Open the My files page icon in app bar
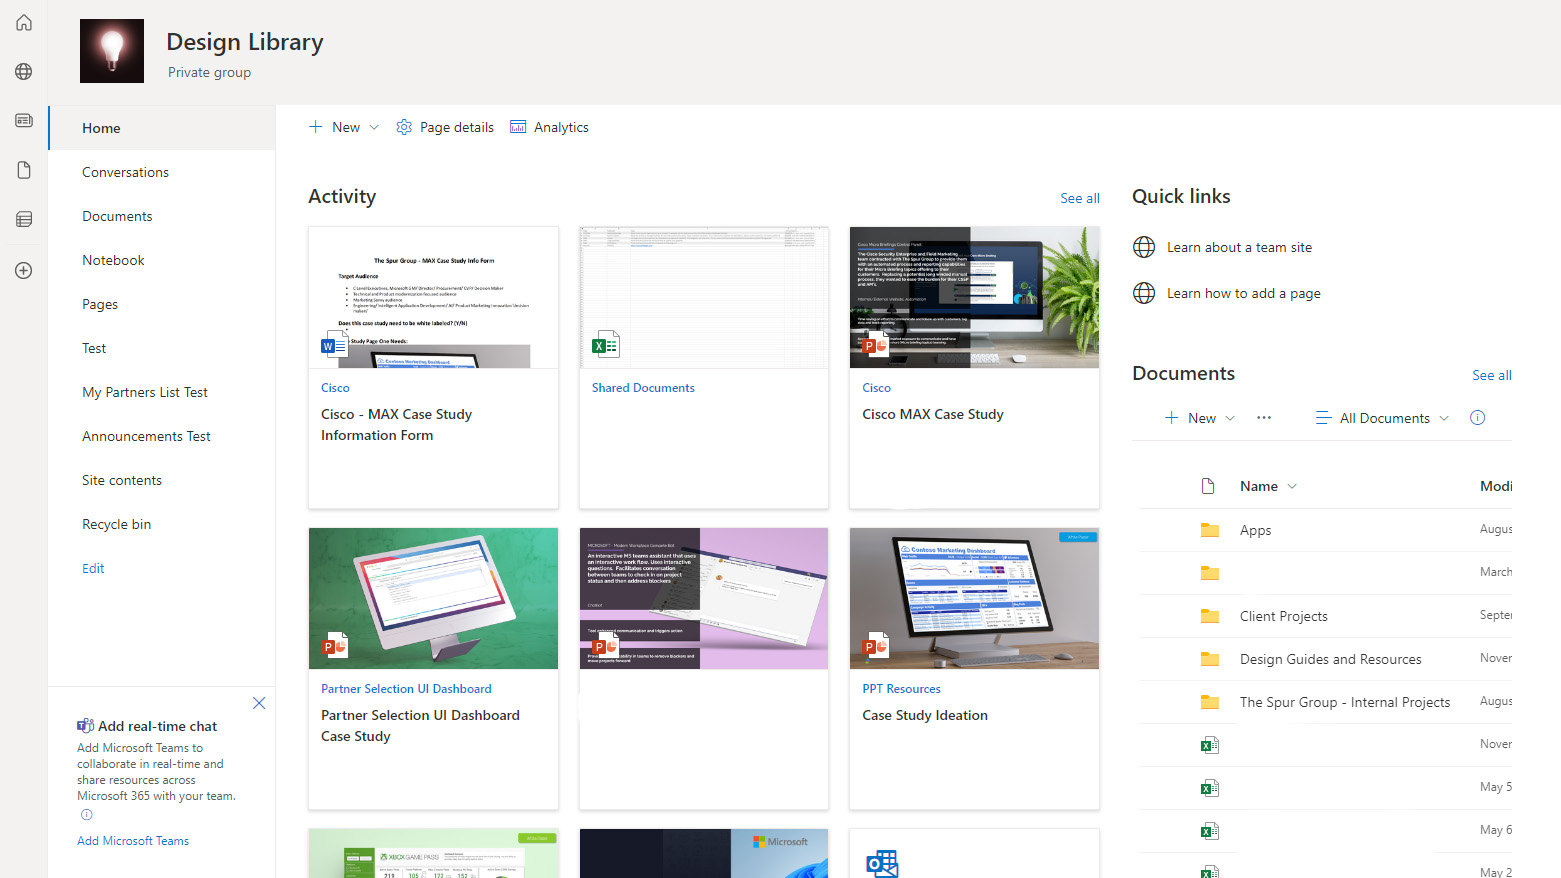This screenshot has height=878, width=1561. coord(24,170)
